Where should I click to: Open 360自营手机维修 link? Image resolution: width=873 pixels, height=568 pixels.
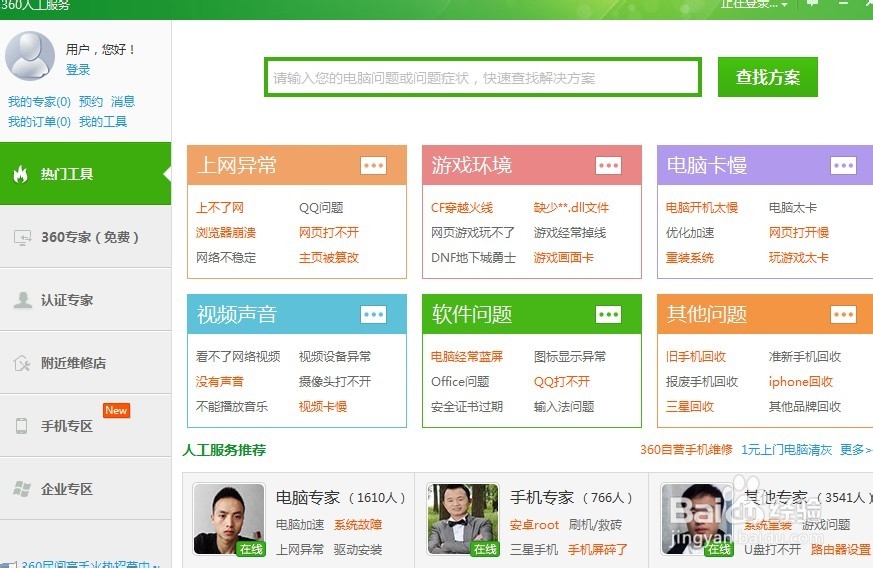686,450
